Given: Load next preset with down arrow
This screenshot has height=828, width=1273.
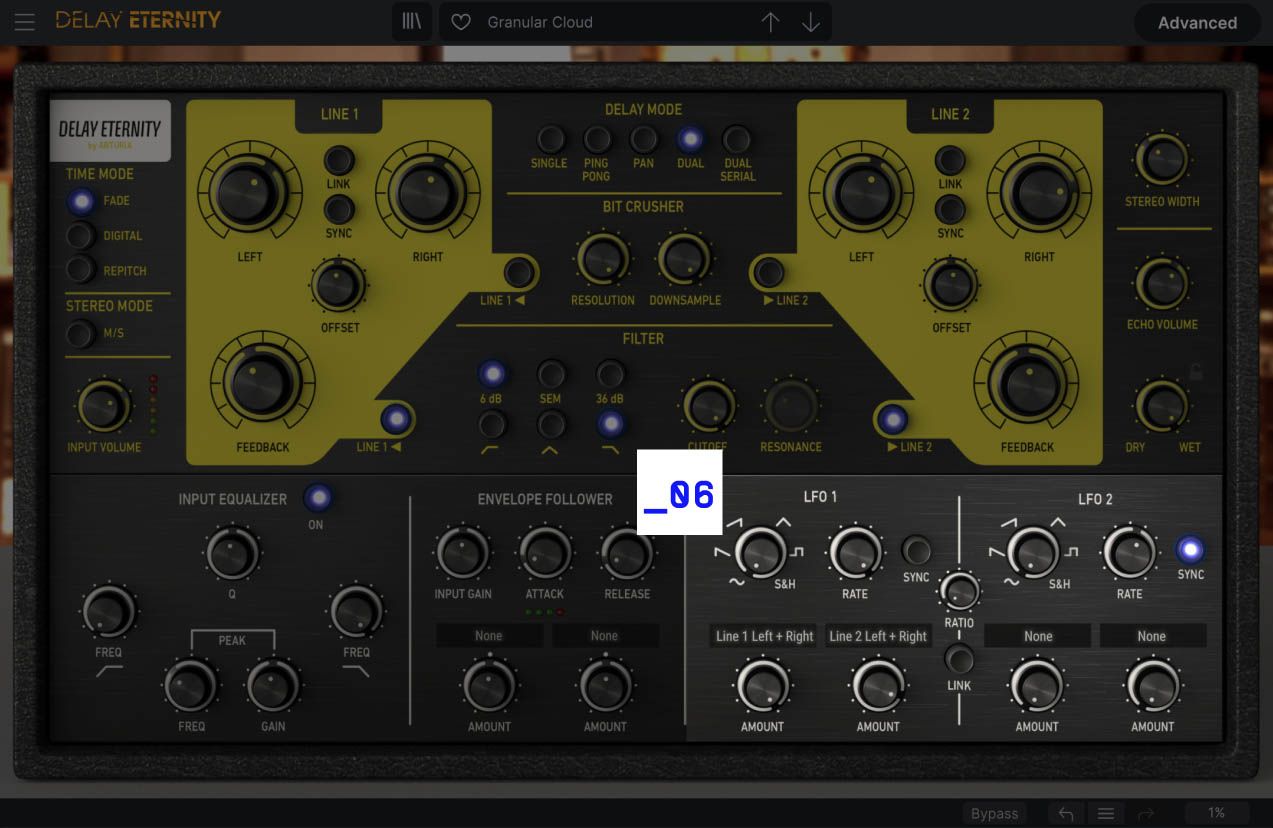Looking at the screenshot, I should (811, 22).
